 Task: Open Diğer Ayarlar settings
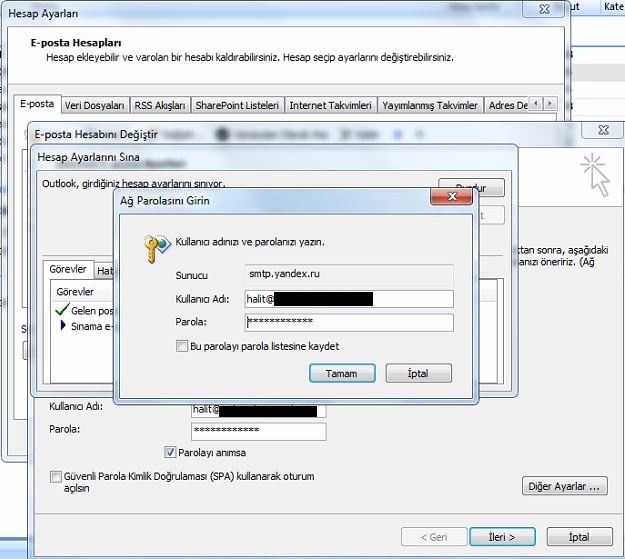(x=565, y=487)
